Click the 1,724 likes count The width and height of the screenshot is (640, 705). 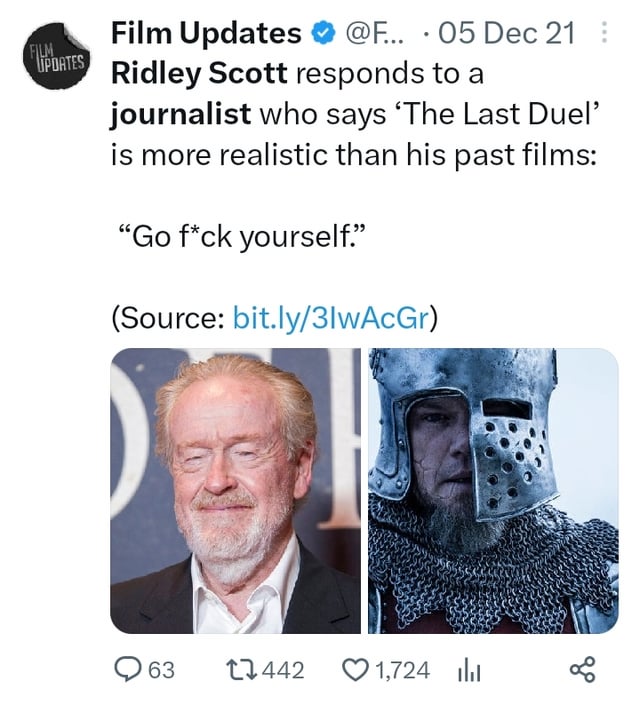(x=403, y=670)
